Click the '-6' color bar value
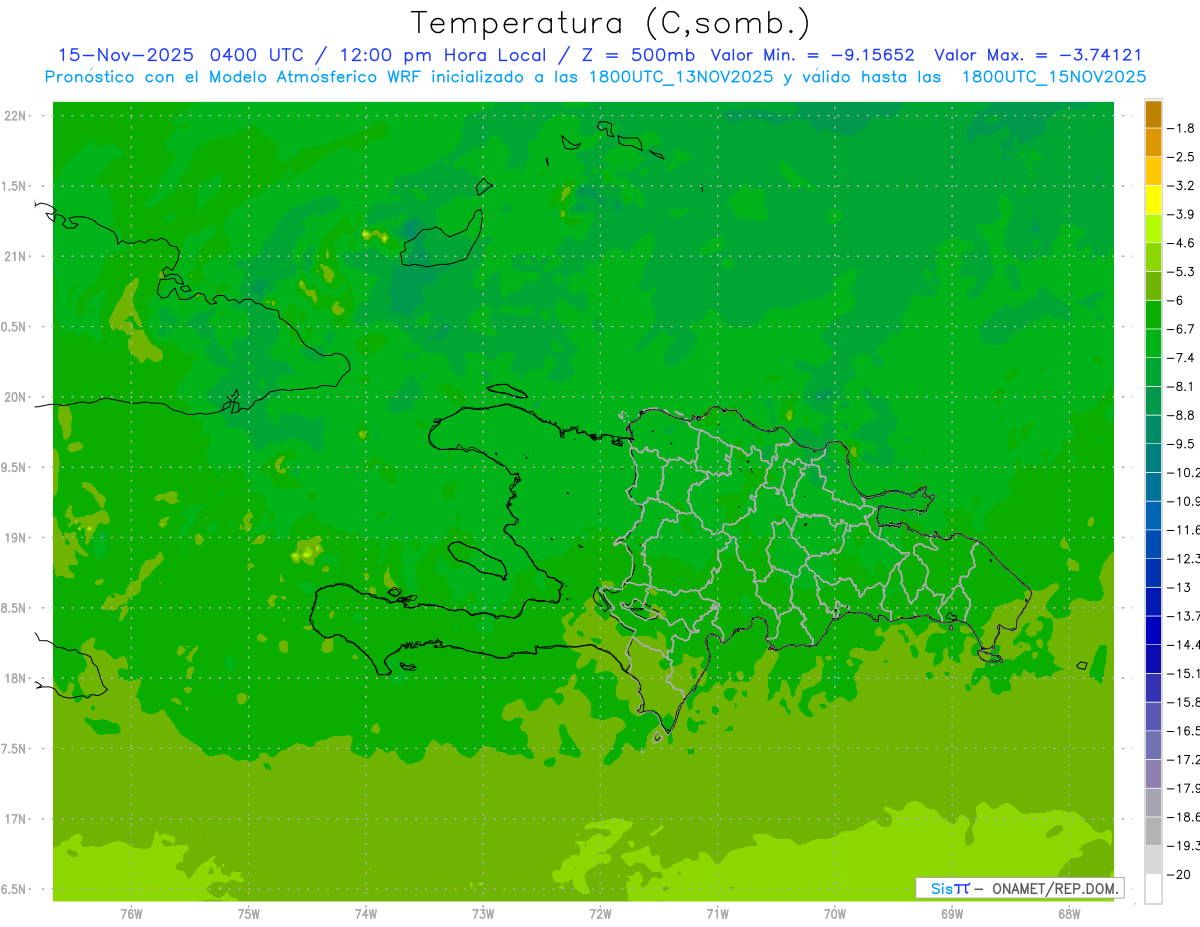 pyautogui.click(x=1176, y=301)
